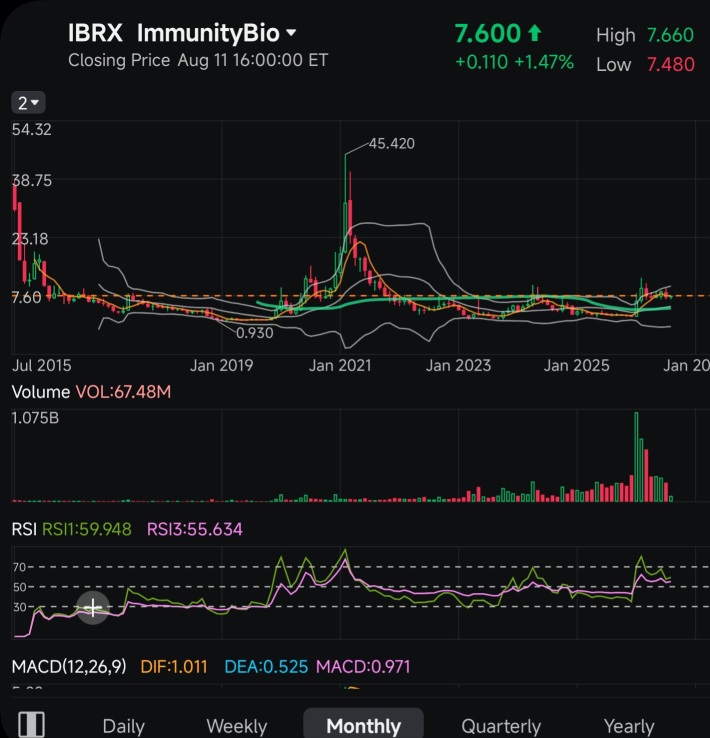This screenshot has height=738, width=710.
Task: Click the 45.420 peak price label
Action: [391, 144]
